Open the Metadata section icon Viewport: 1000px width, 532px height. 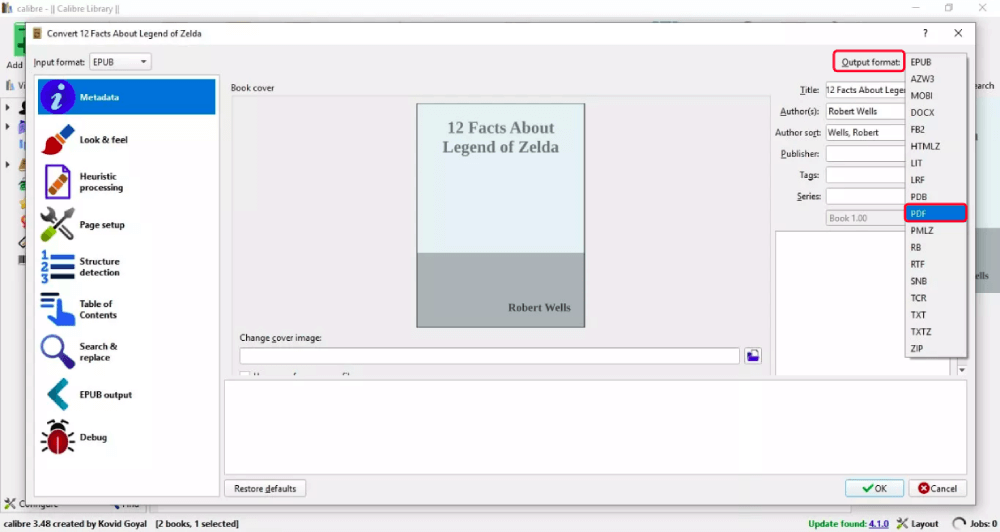58,97
